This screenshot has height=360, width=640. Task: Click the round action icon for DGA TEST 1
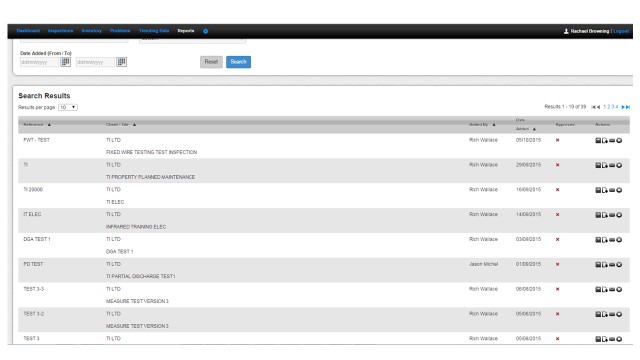tap(619, 240)
